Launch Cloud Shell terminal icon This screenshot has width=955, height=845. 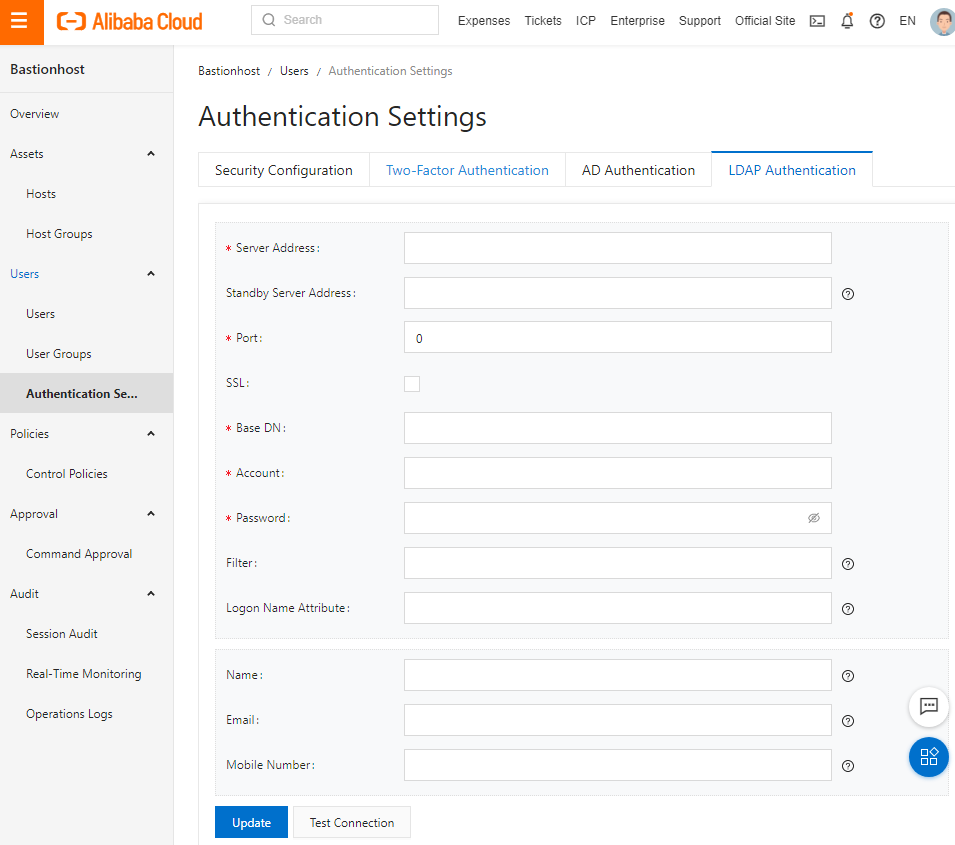(817, 21)
